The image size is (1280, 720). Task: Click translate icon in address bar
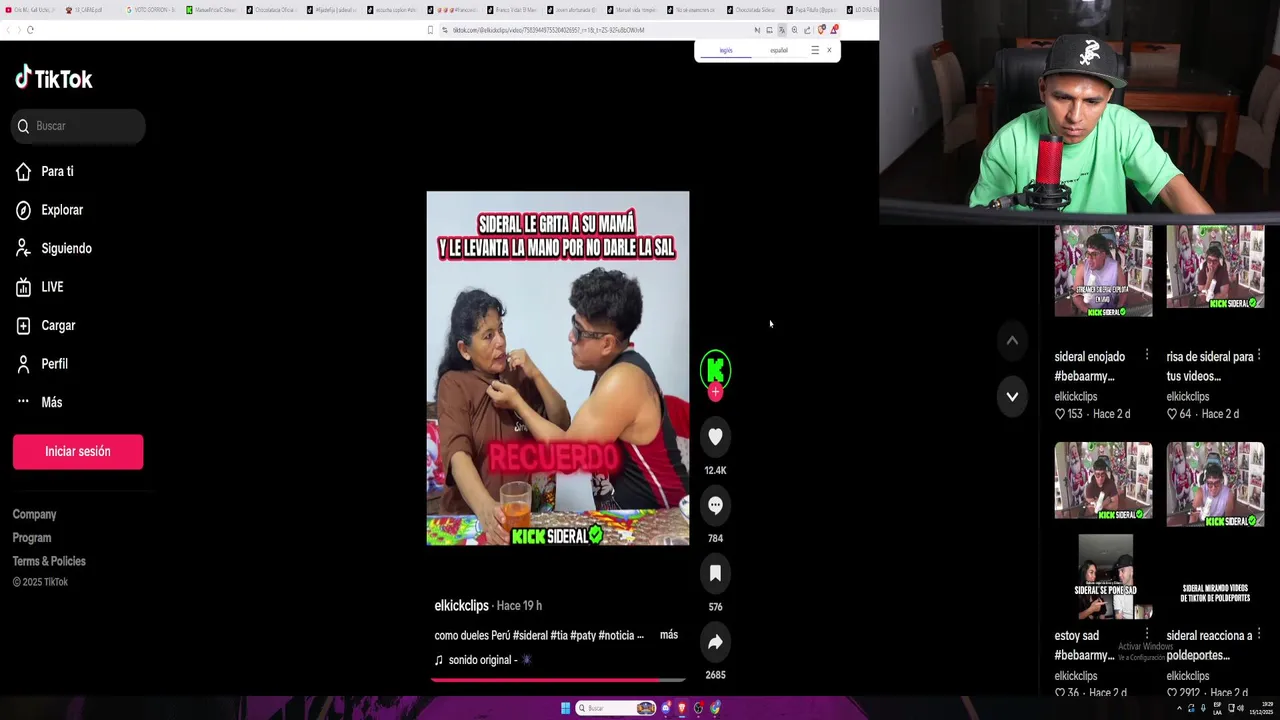point(782,30)
